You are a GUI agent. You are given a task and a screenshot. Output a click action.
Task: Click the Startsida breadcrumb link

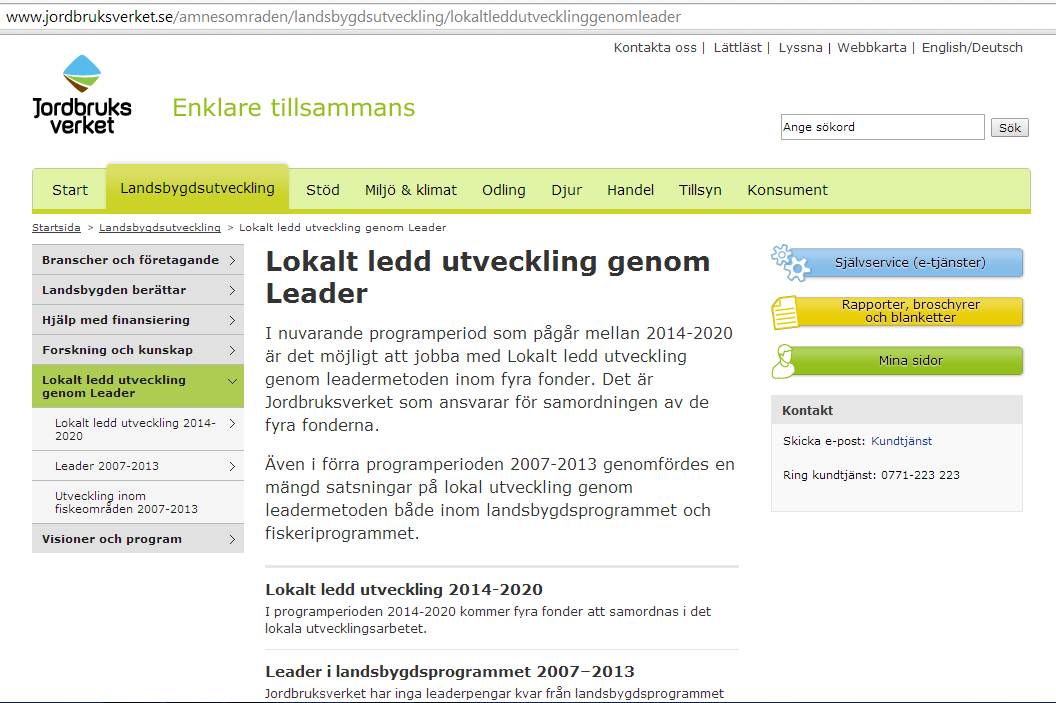tap(56, 228)
